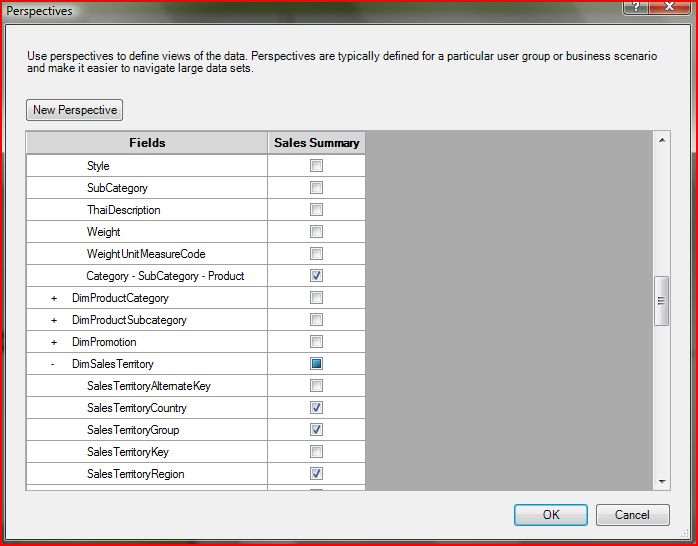Select the DimProductCategory table name
Image resolution: width=698 pixels, height=546 pixels.
pos(120,298)
